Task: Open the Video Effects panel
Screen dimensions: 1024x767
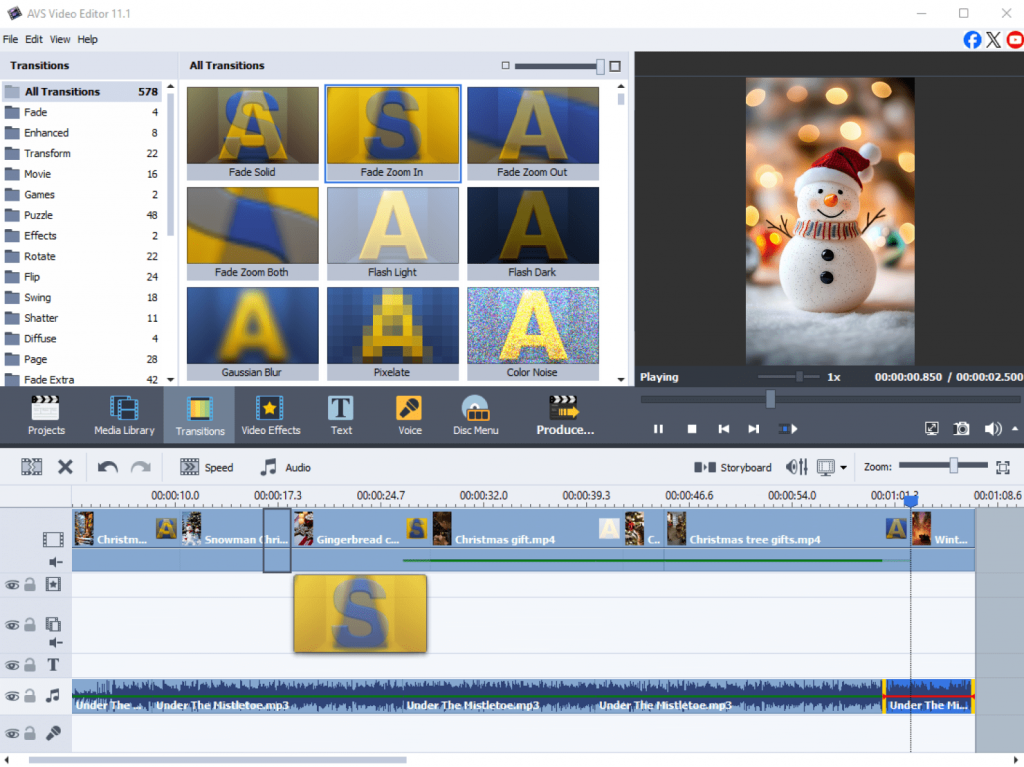Action: pyautogui.click(x=270, y=415)
